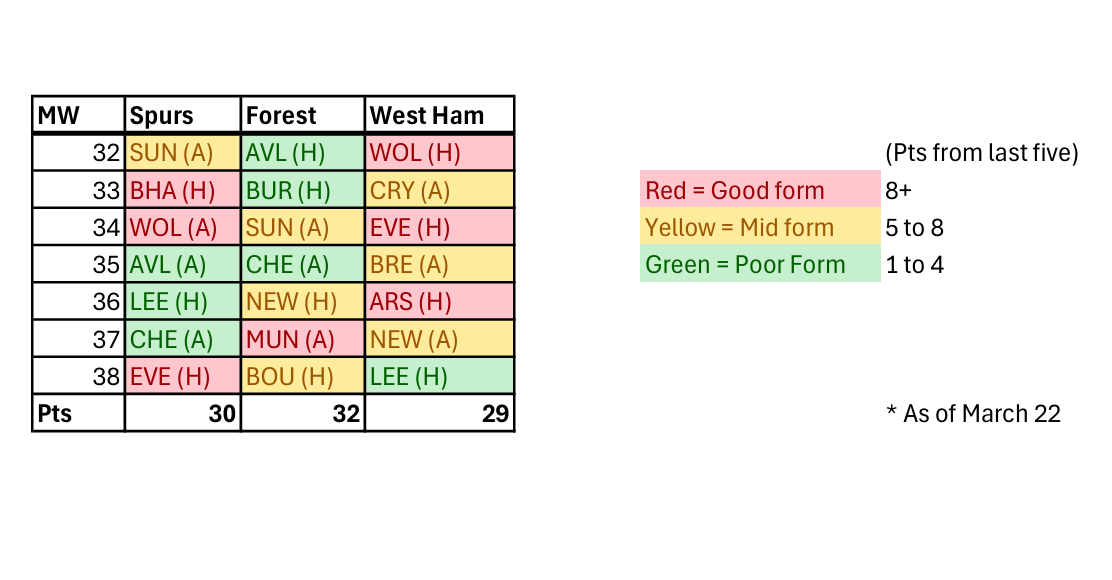Image resolution: width=1112 pixels, height=580 pixels.
Task: Click the CRY (A) fixture cell
Action: tap(439, 190)
